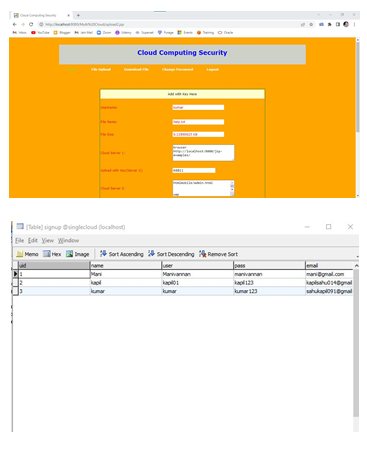Open the Image viewer tool

78,254
